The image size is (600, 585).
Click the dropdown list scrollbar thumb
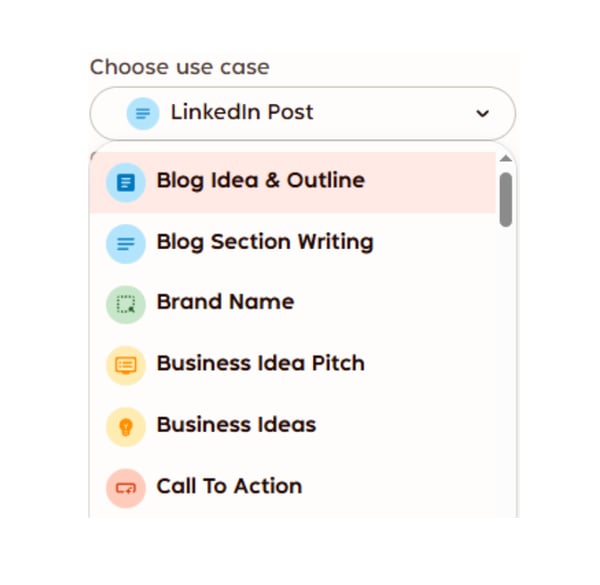(506, 199)
